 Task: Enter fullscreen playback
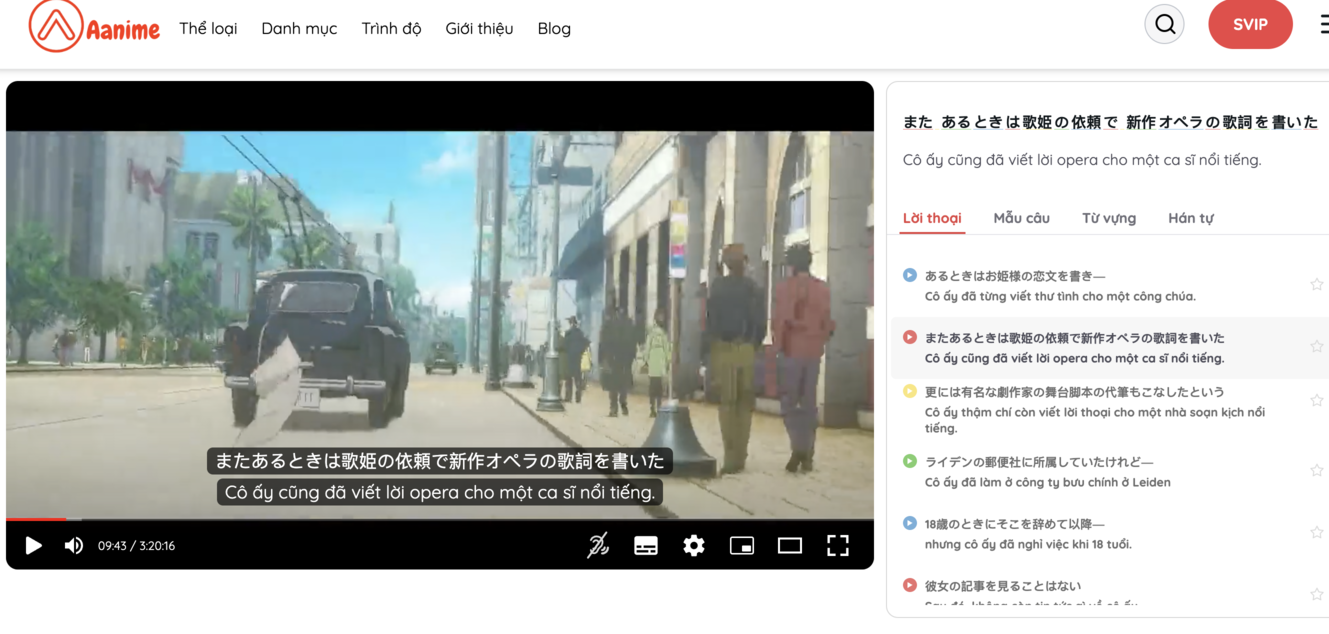tap(839, 545)
